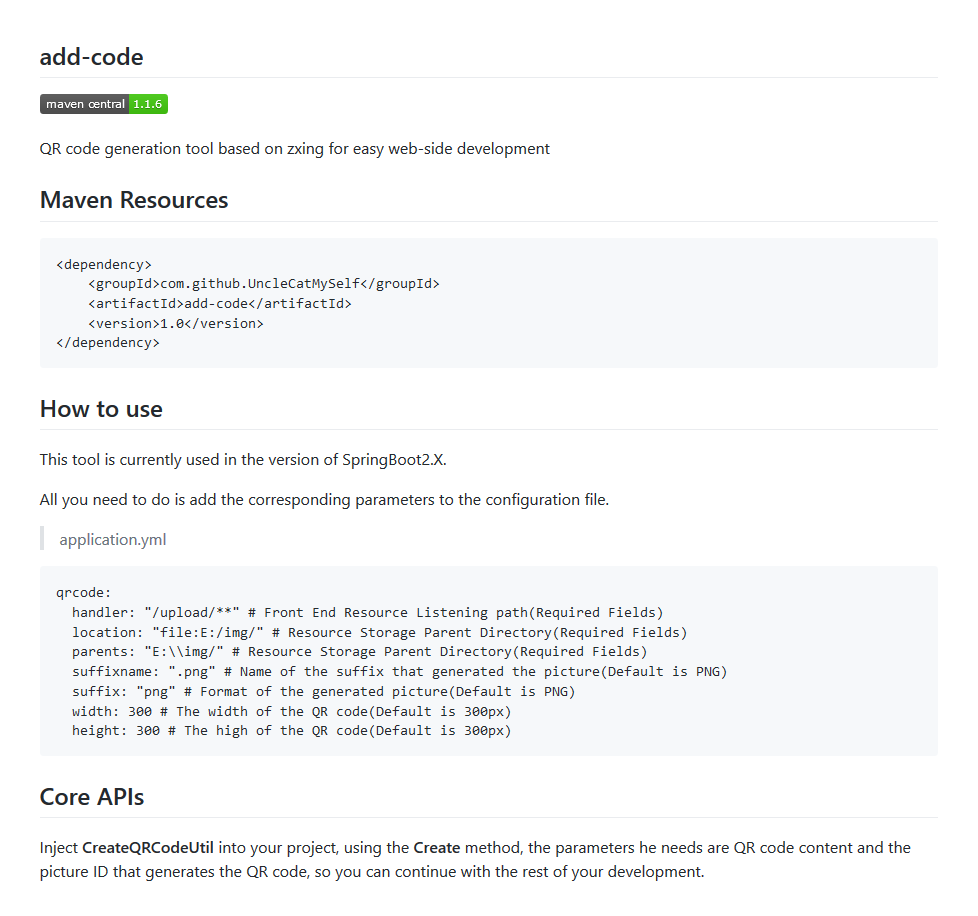Click the Maven Resources heading

[134, 200]
